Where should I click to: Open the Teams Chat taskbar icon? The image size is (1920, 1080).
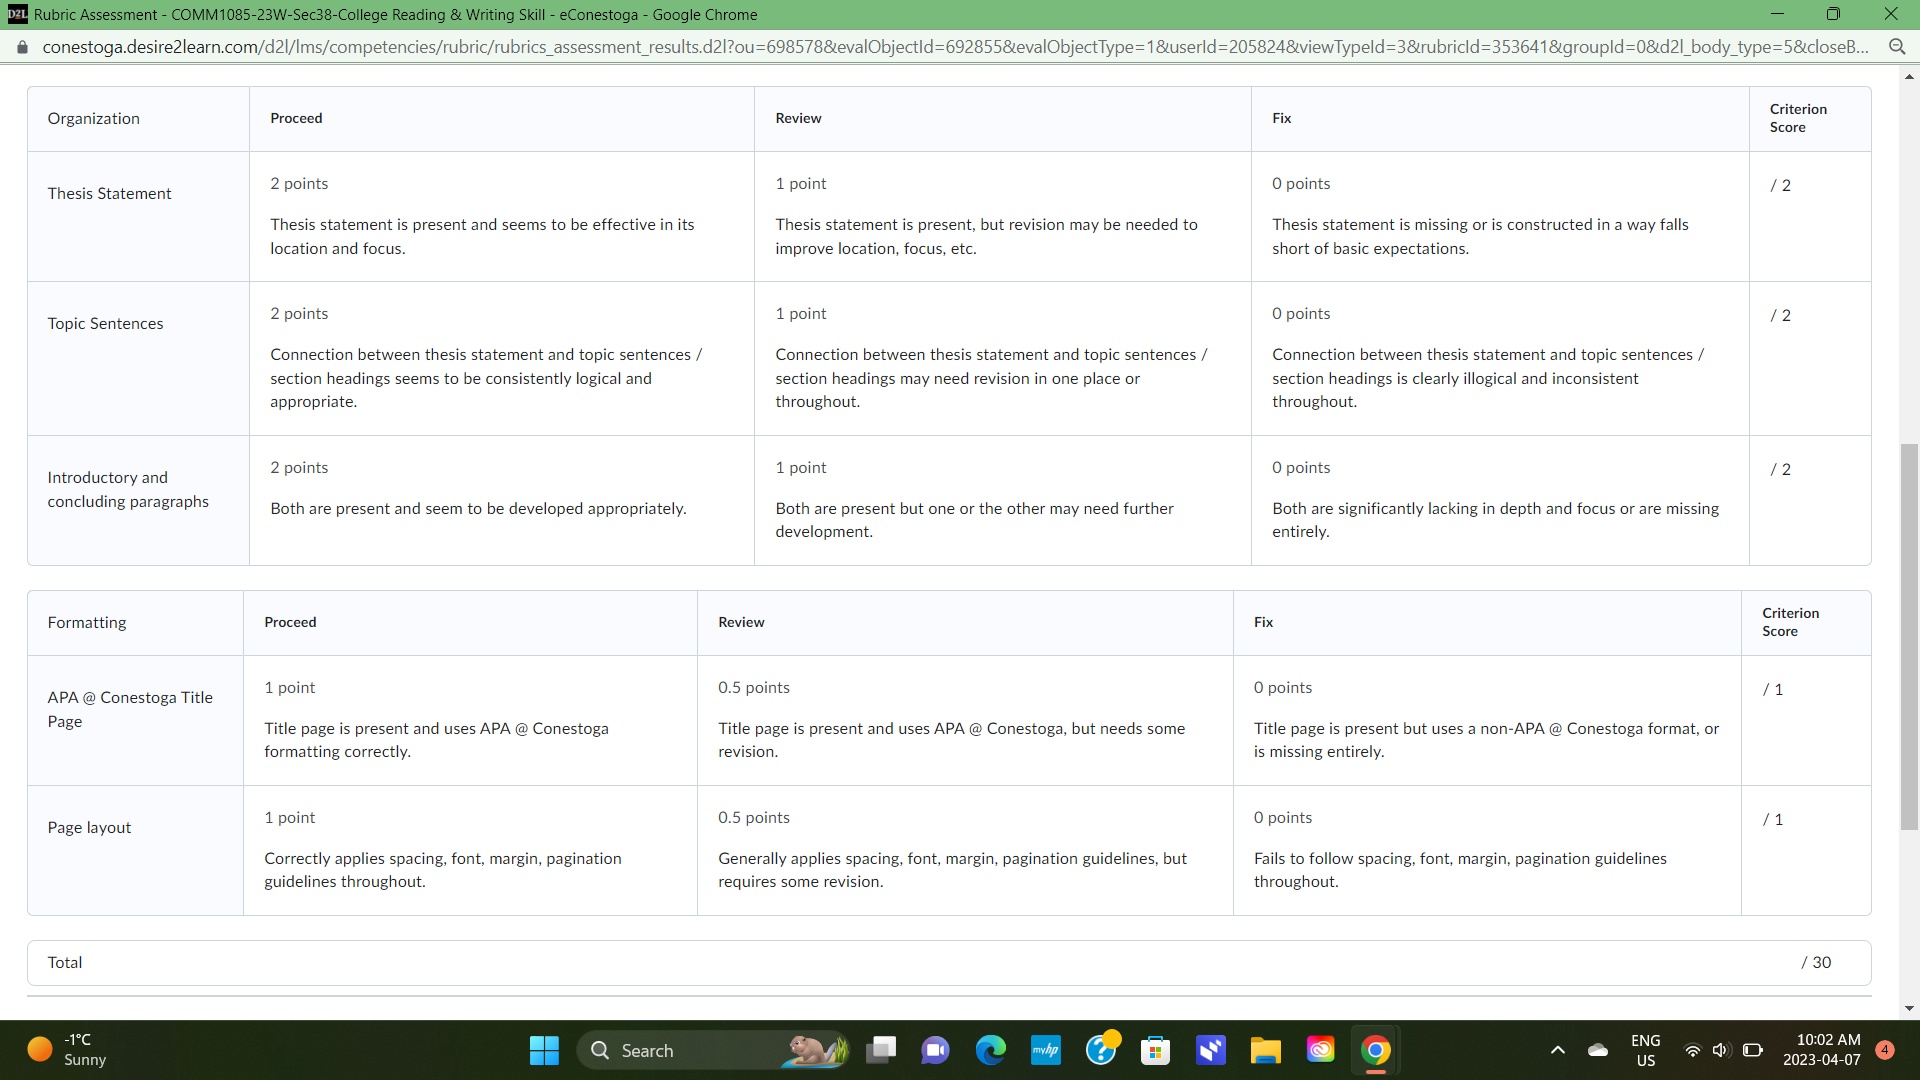coord(935,1050)
